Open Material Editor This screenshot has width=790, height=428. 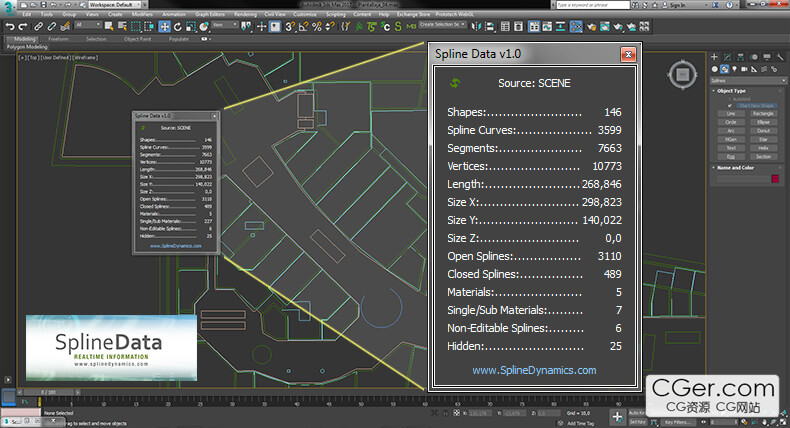[x=576, y=26]
